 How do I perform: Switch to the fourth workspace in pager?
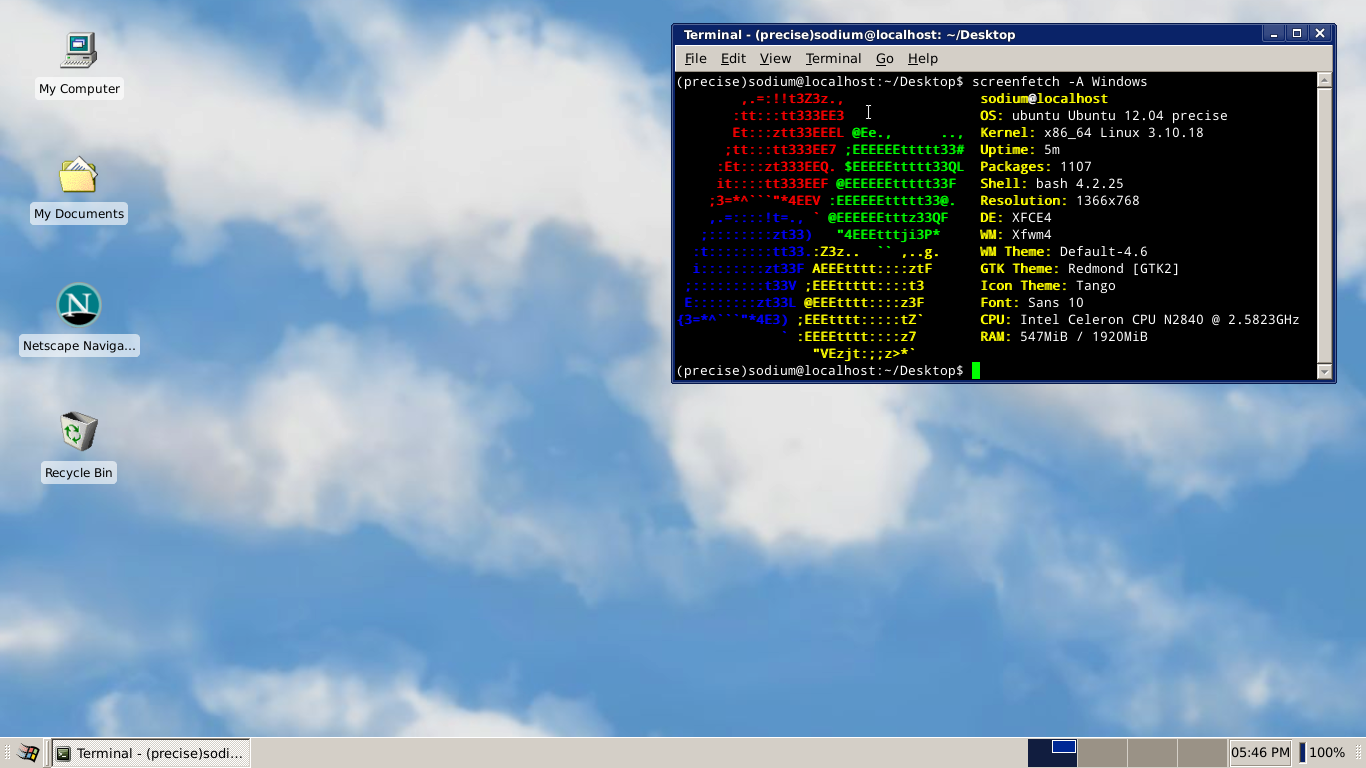1202,753
